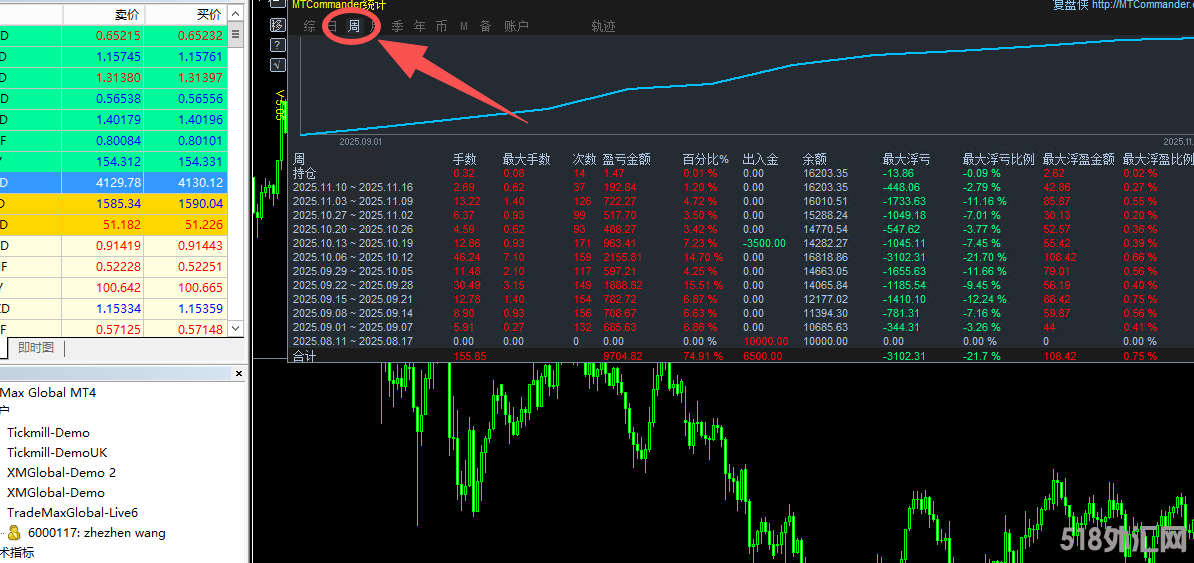Click the √ checkmark button

click(278, 65)
